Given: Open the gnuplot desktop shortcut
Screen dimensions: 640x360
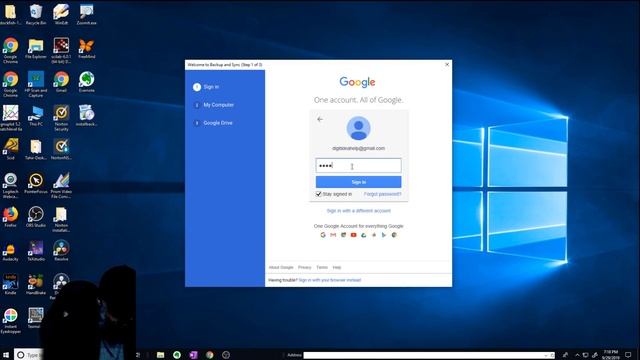Looking at the screenshot, I should click(11, 118).
